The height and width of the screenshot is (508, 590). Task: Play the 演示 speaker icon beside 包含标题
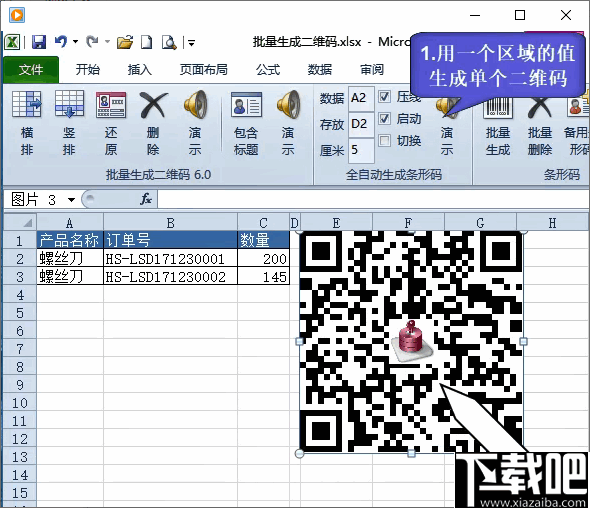[288, 104]
